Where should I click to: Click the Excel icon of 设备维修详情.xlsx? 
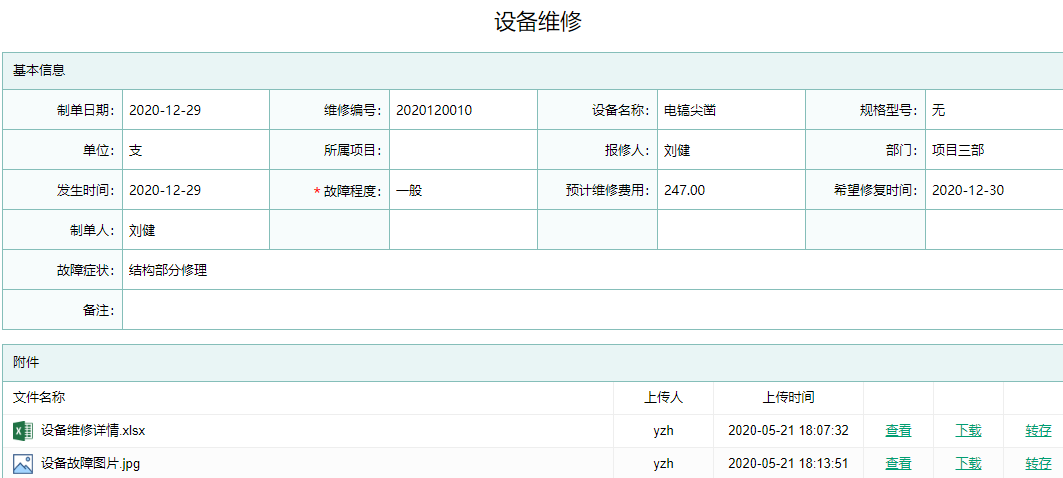[x=23, y=431]
